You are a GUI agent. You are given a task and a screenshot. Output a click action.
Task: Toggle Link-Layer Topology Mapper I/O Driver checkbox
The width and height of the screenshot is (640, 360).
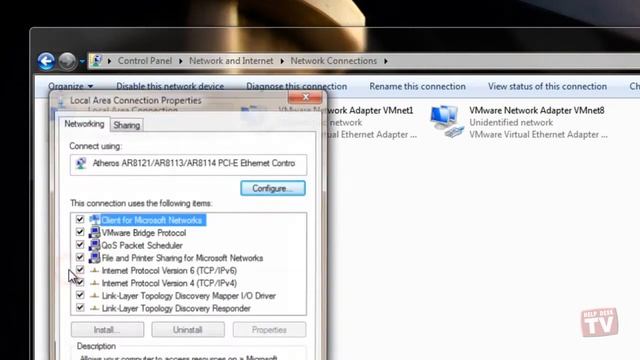(80, 295)
